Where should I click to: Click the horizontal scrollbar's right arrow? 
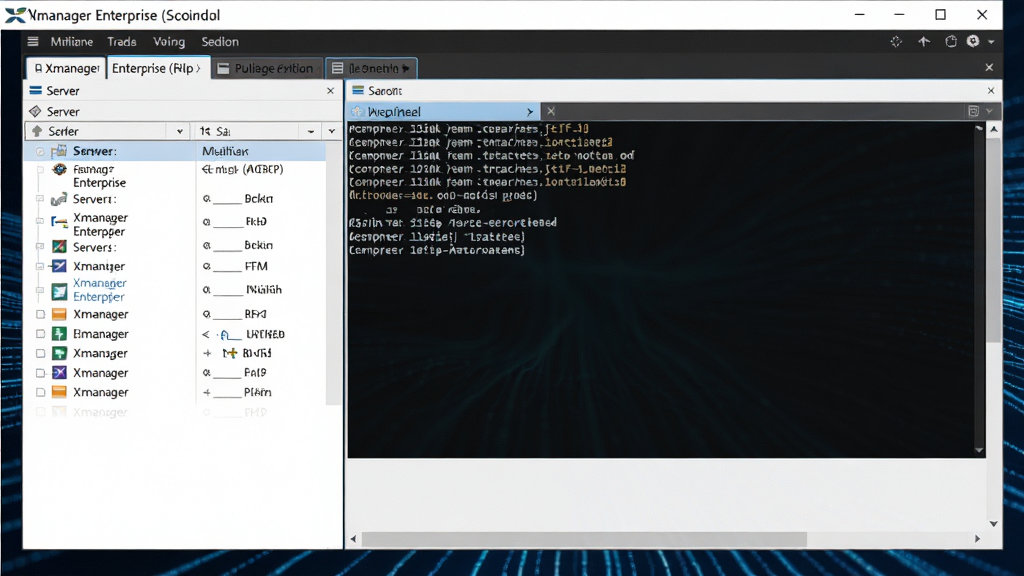pyautogui.click(x=978, y=539)
